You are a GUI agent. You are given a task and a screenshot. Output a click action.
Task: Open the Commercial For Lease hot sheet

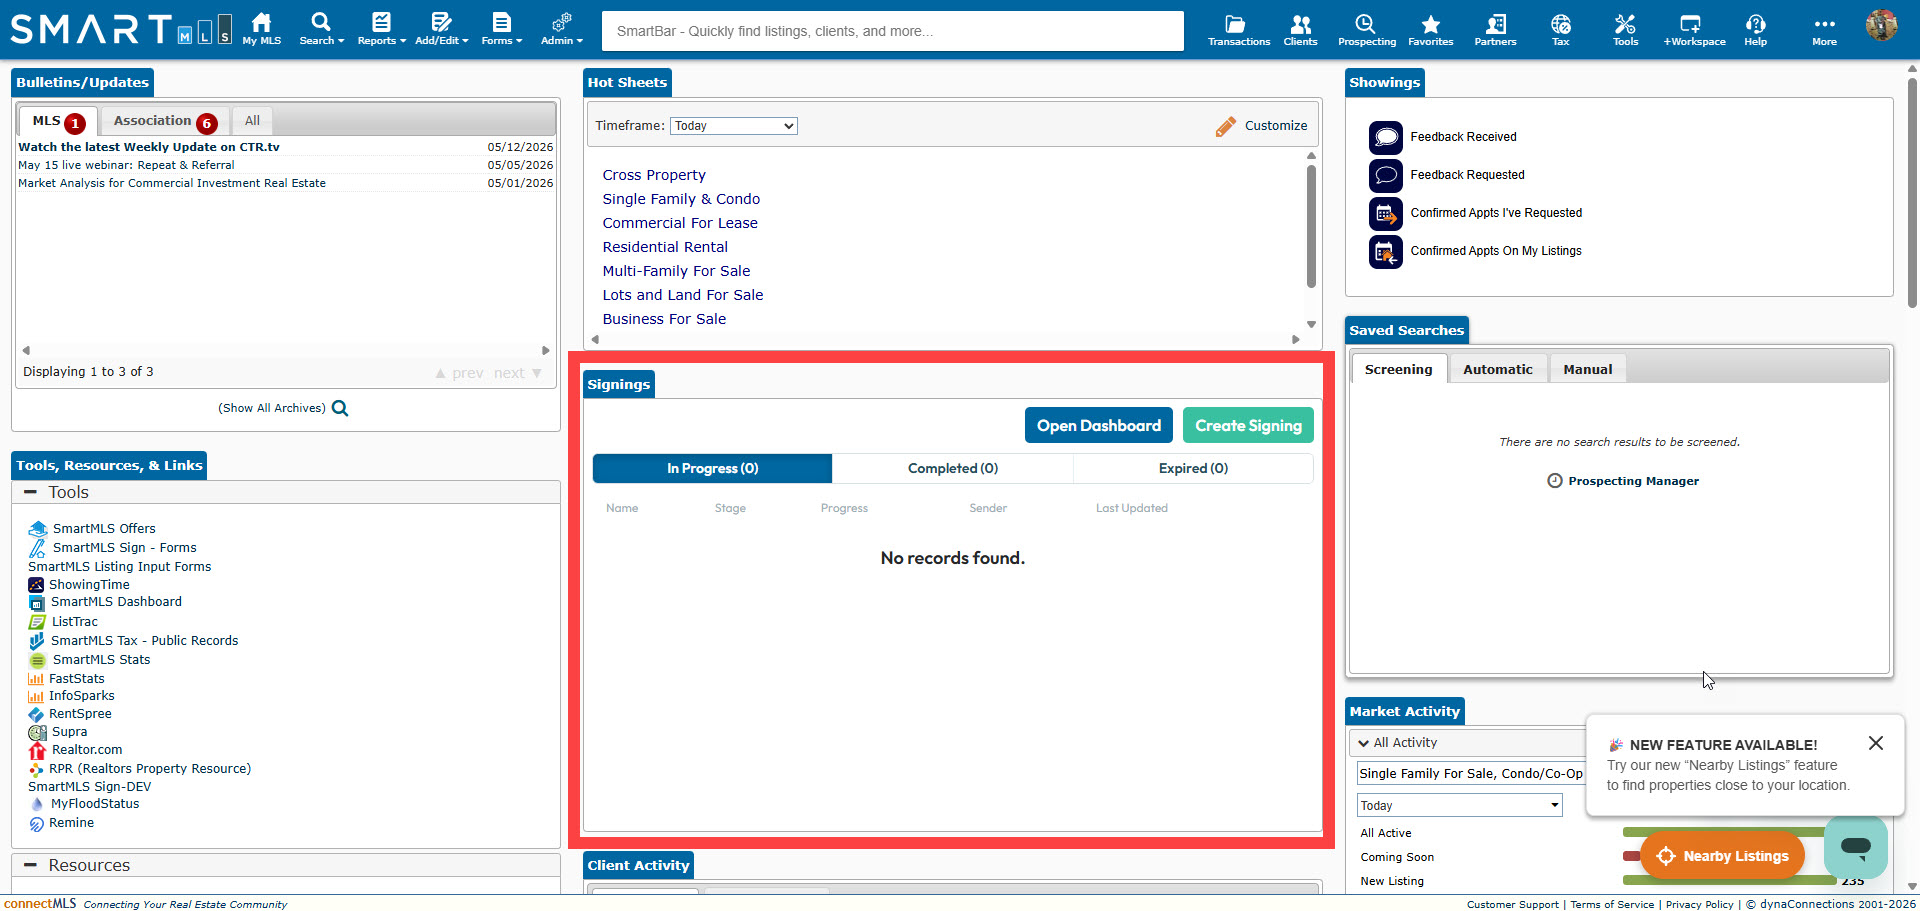click(680, 223)
